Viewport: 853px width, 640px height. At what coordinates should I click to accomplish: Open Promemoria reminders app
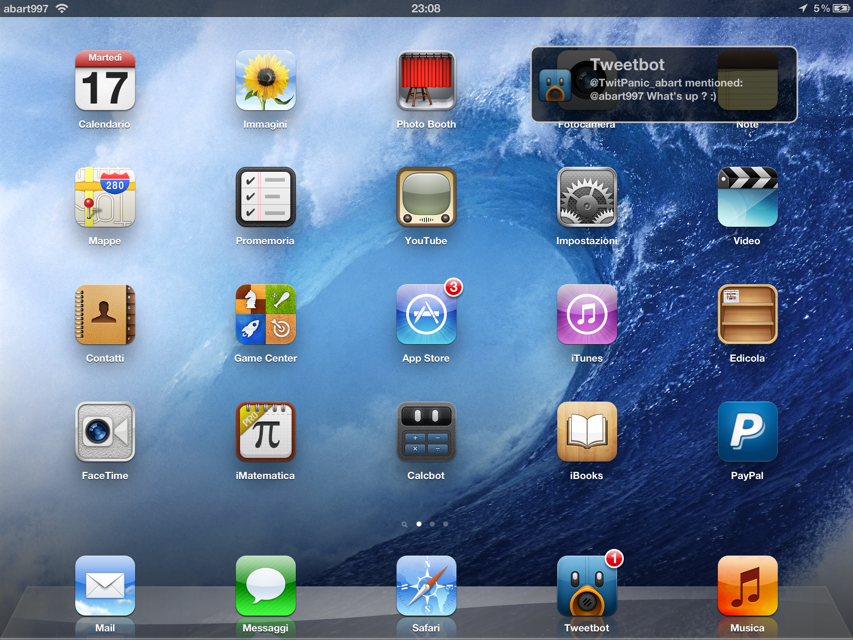pos(265,197)
